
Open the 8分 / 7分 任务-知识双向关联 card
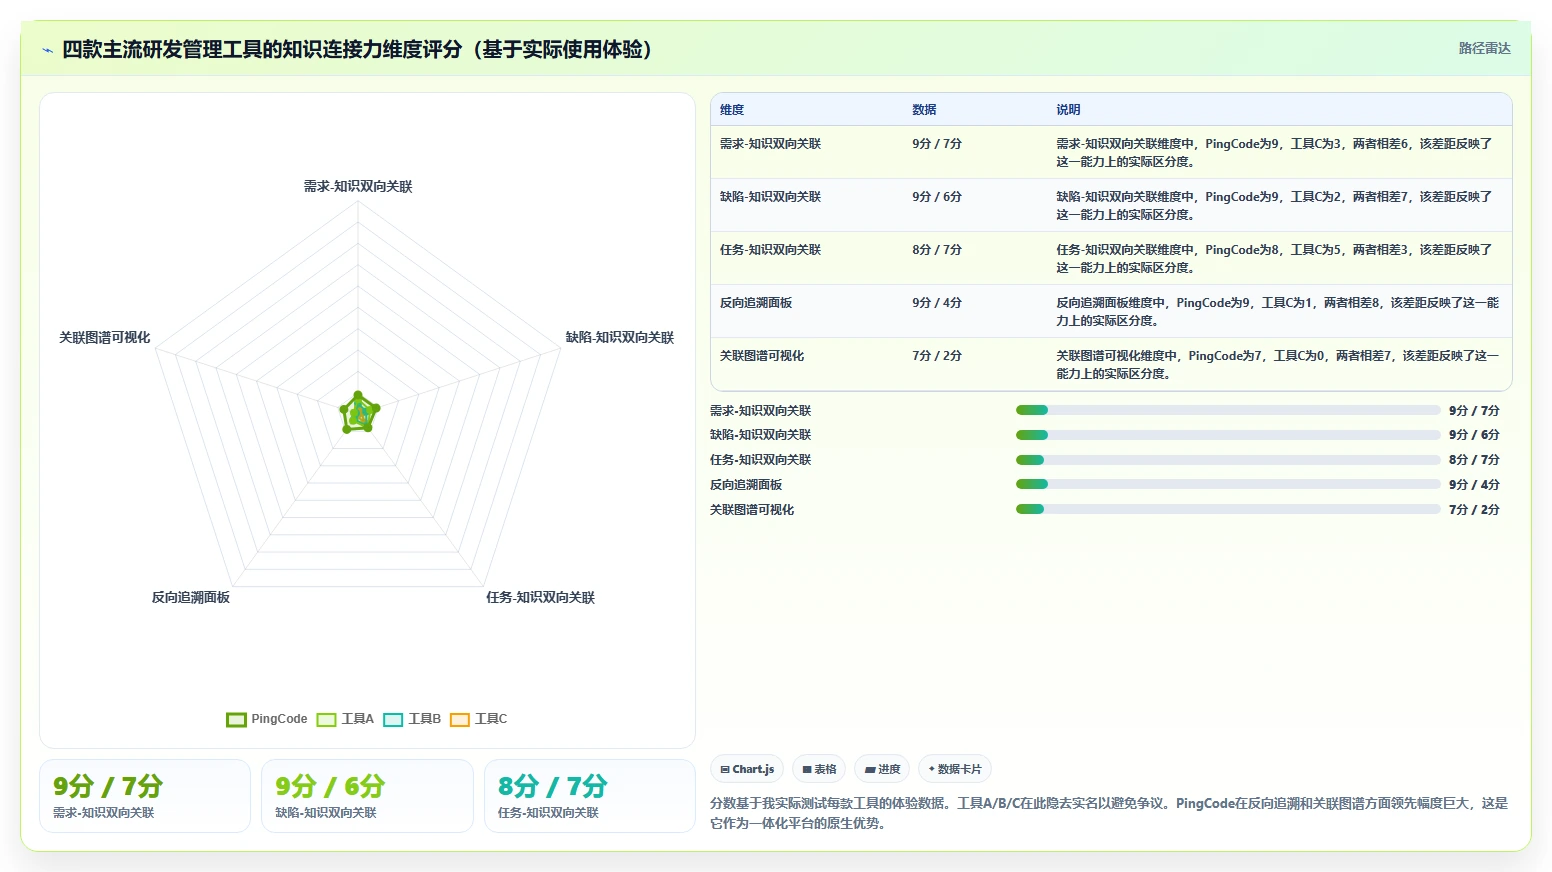coord(589,796)
